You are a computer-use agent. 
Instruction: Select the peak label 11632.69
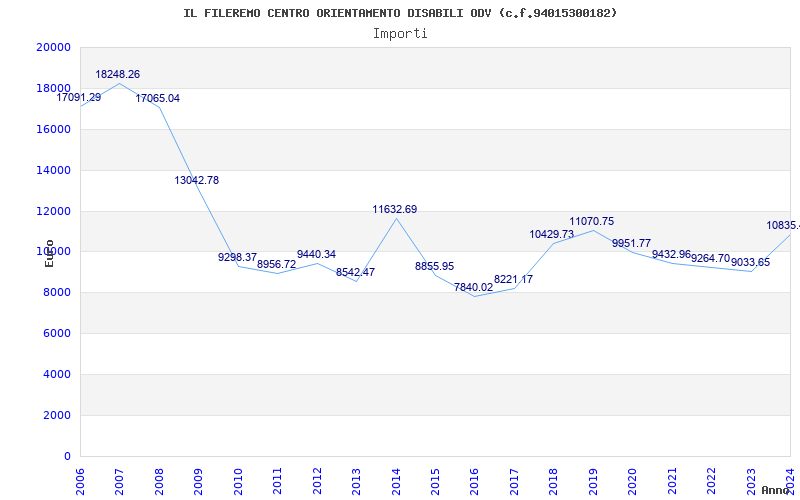click(394, 209)
